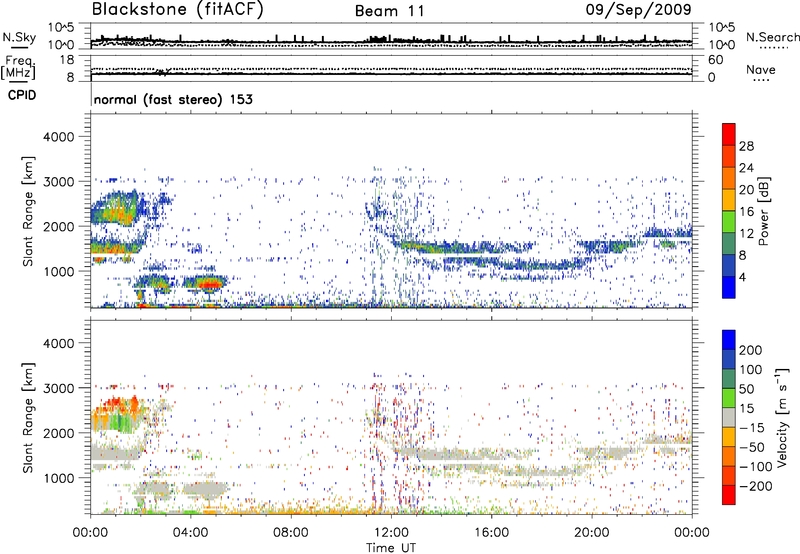Pick the red bottom of velocity colorbar
This screenshot has width=800, height=554.
click(729, 495)
